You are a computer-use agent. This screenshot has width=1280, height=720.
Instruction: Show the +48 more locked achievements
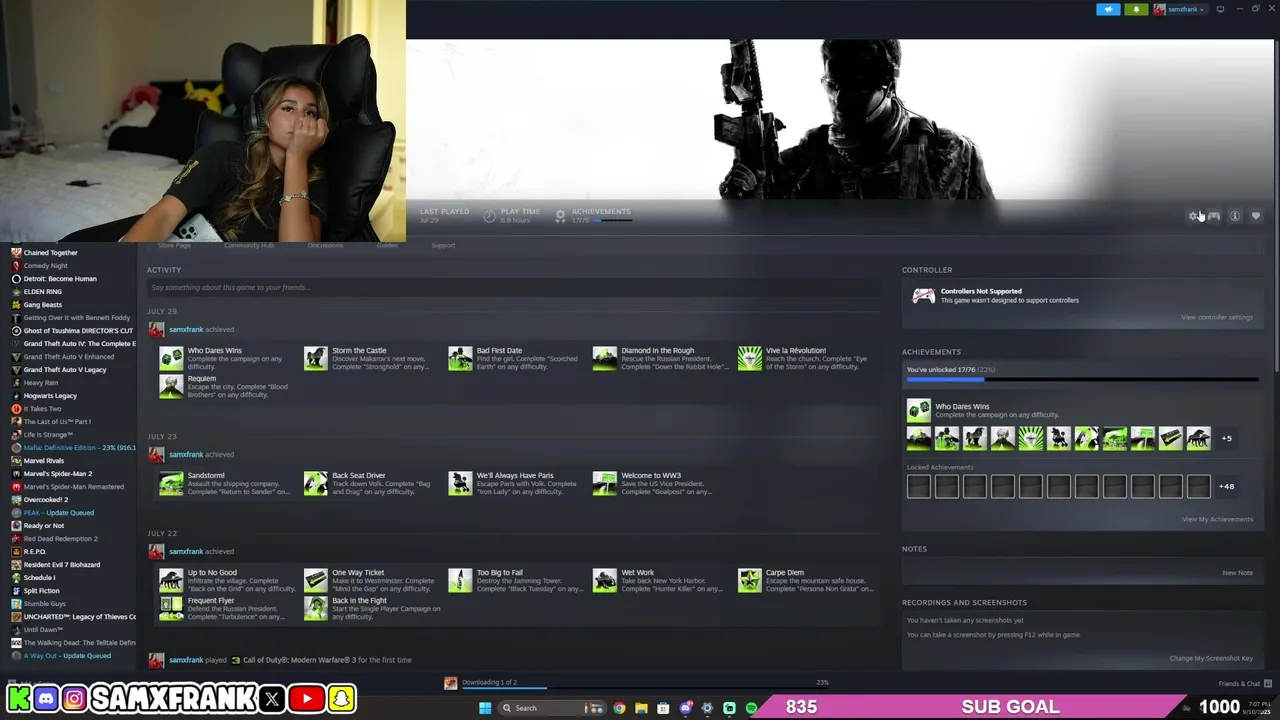point(1226,487)
